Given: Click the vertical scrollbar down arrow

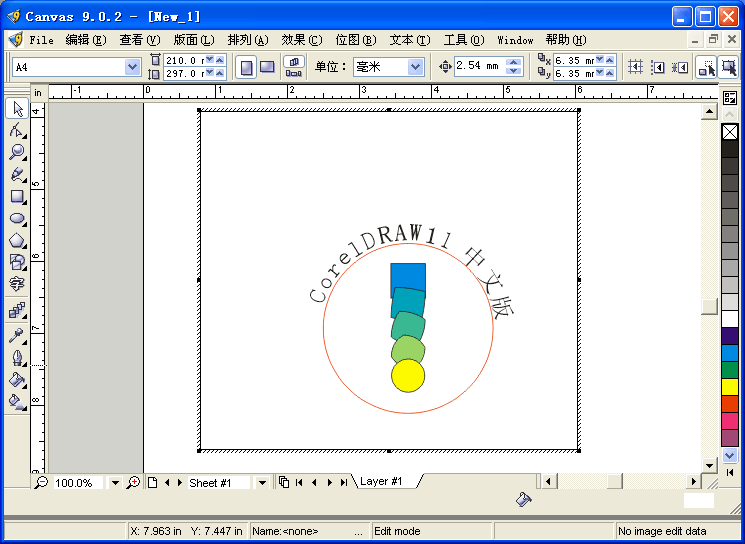Looking at the screenshot, I should (x=709, y=465).
